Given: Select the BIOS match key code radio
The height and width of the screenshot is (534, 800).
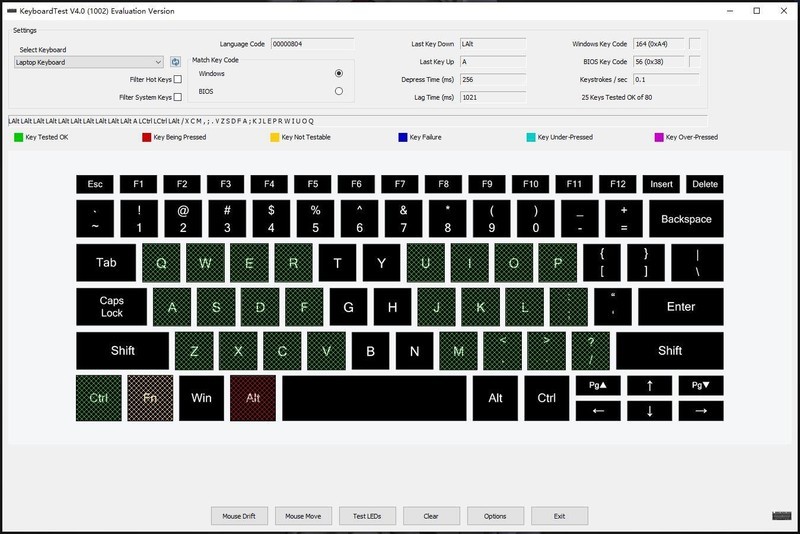Looking at the screenshot, I should (x=339, y=91).
